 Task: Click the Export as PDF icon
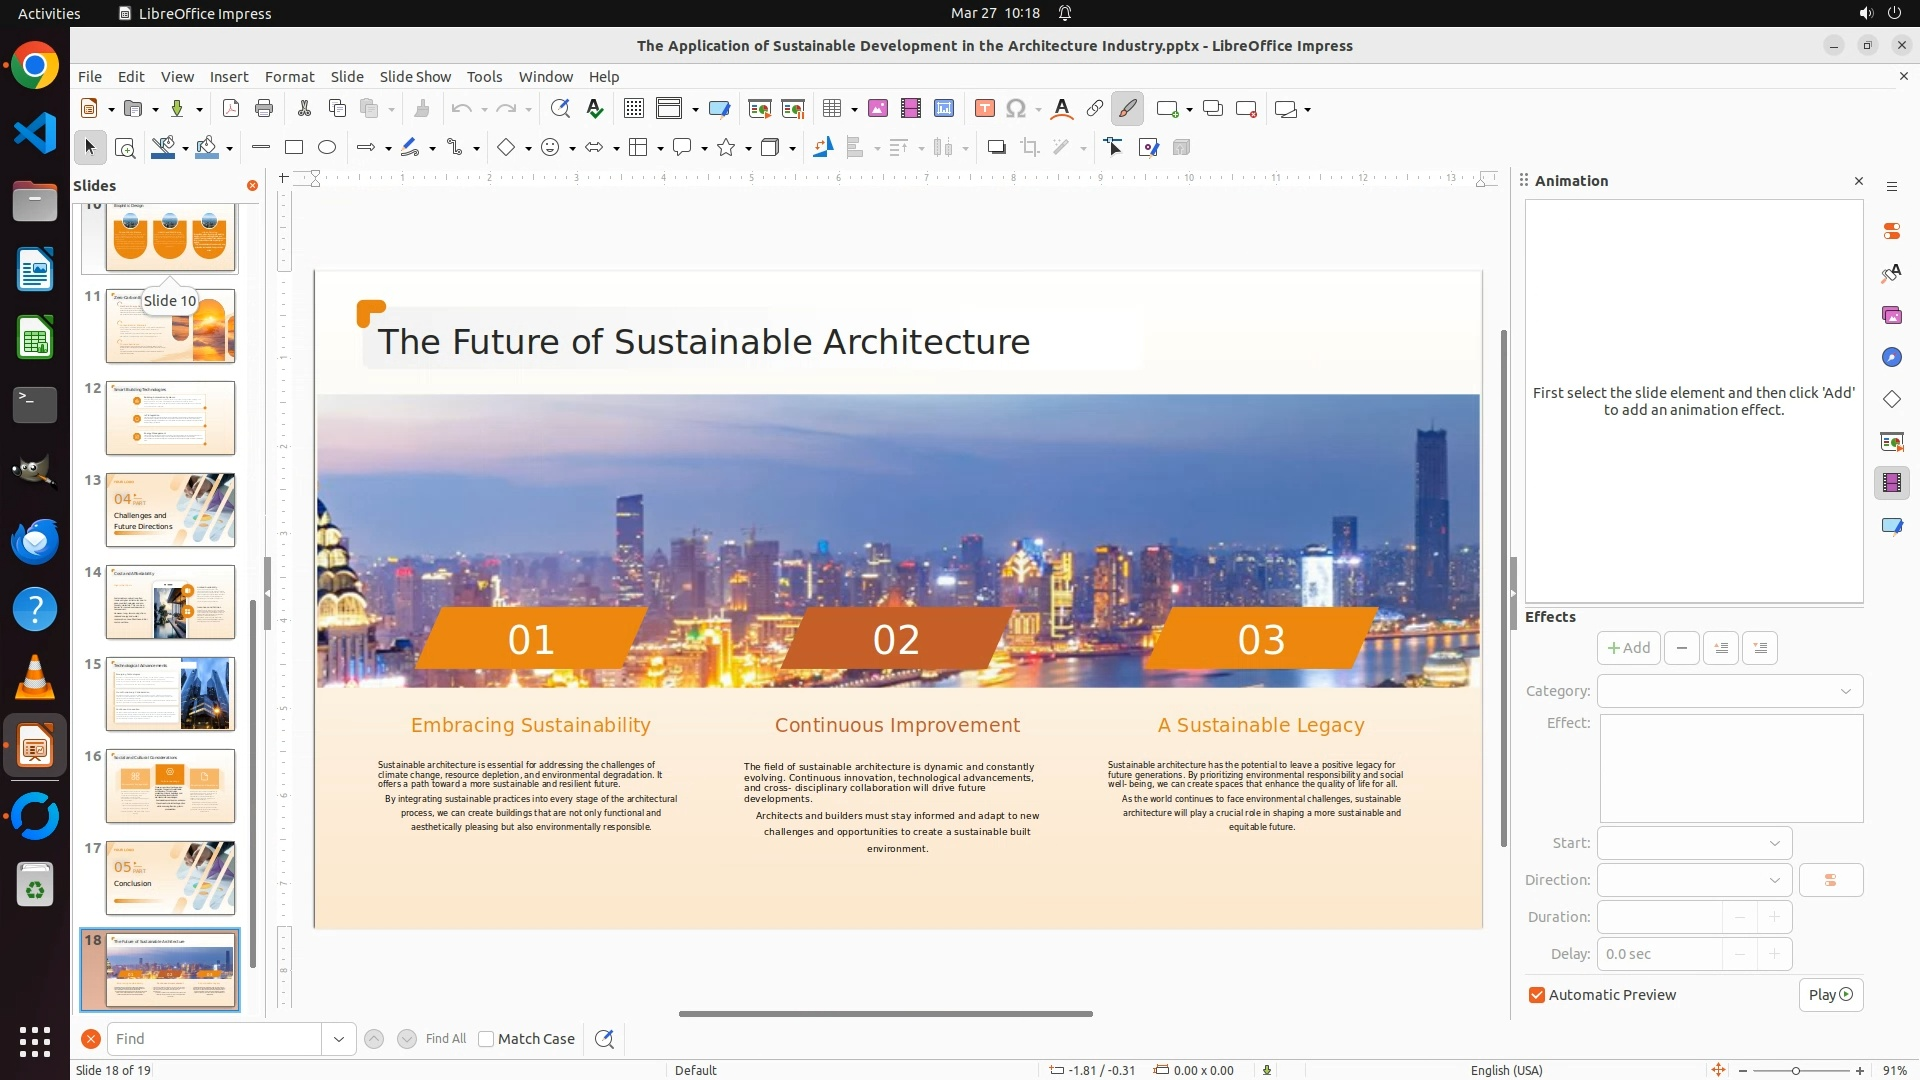point(231,109)
